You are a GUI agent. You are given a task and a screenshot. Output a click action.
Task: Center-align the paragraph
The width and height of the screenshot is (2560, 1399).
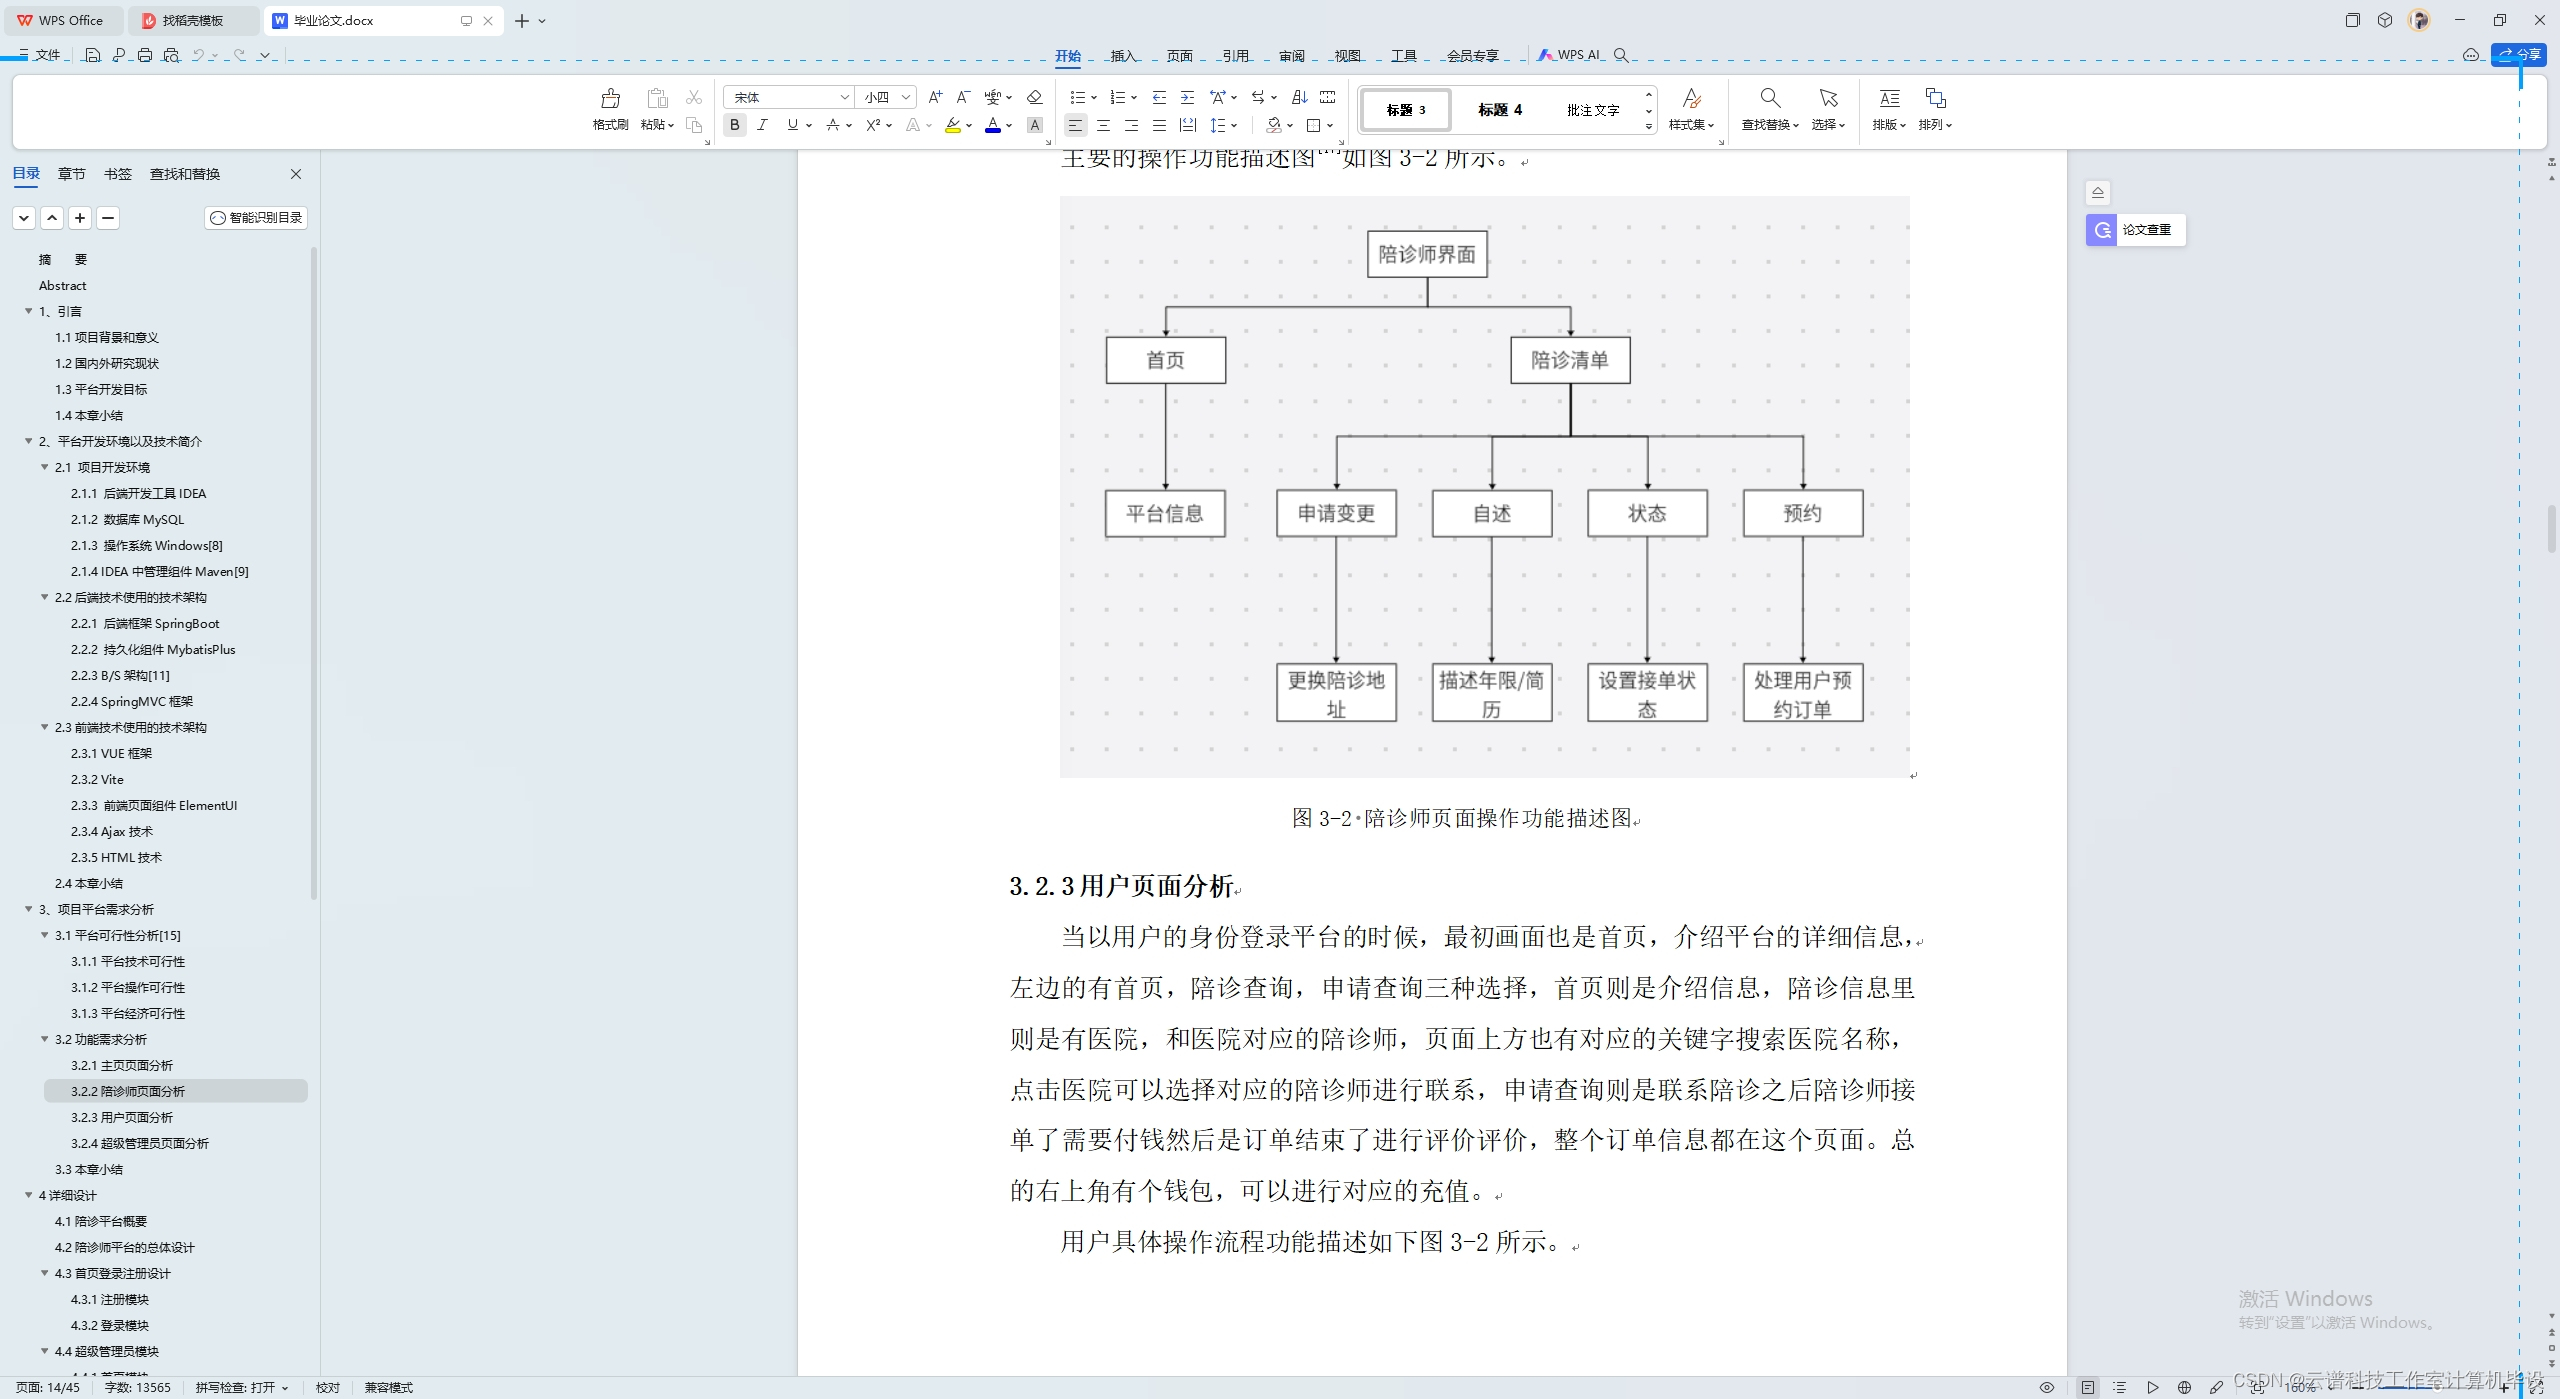1103,125
